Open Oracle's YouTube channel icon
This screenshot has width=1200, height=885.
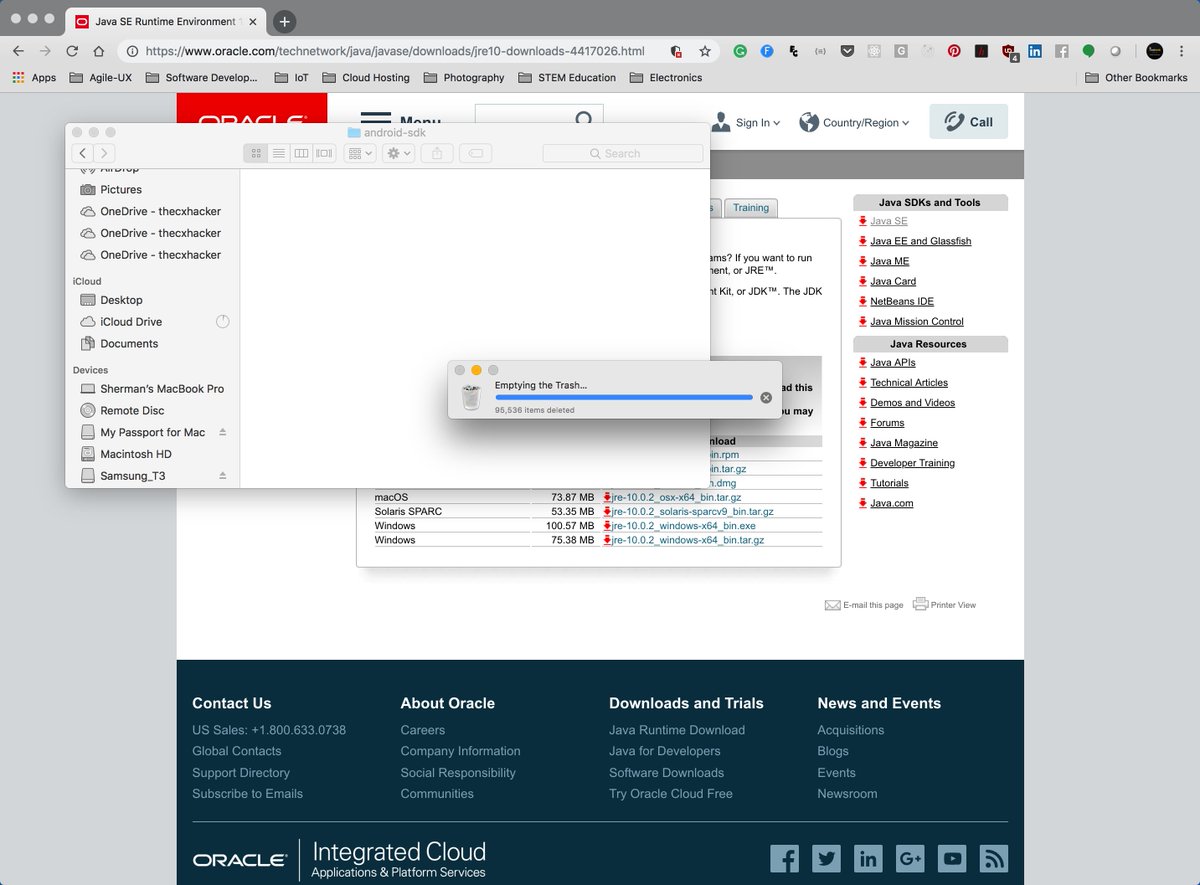952,858
